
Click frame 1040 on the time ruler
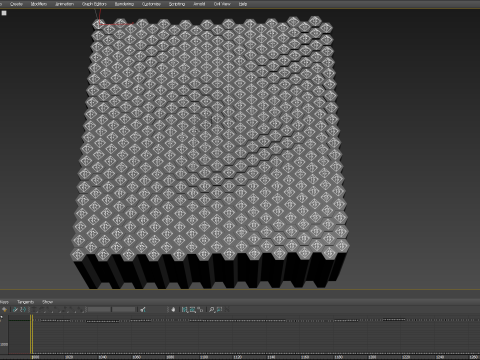102,357
